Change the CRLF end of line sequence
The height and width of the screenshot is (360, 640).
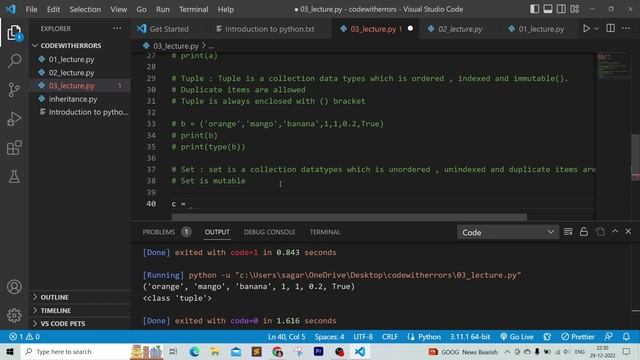(390, 337)
